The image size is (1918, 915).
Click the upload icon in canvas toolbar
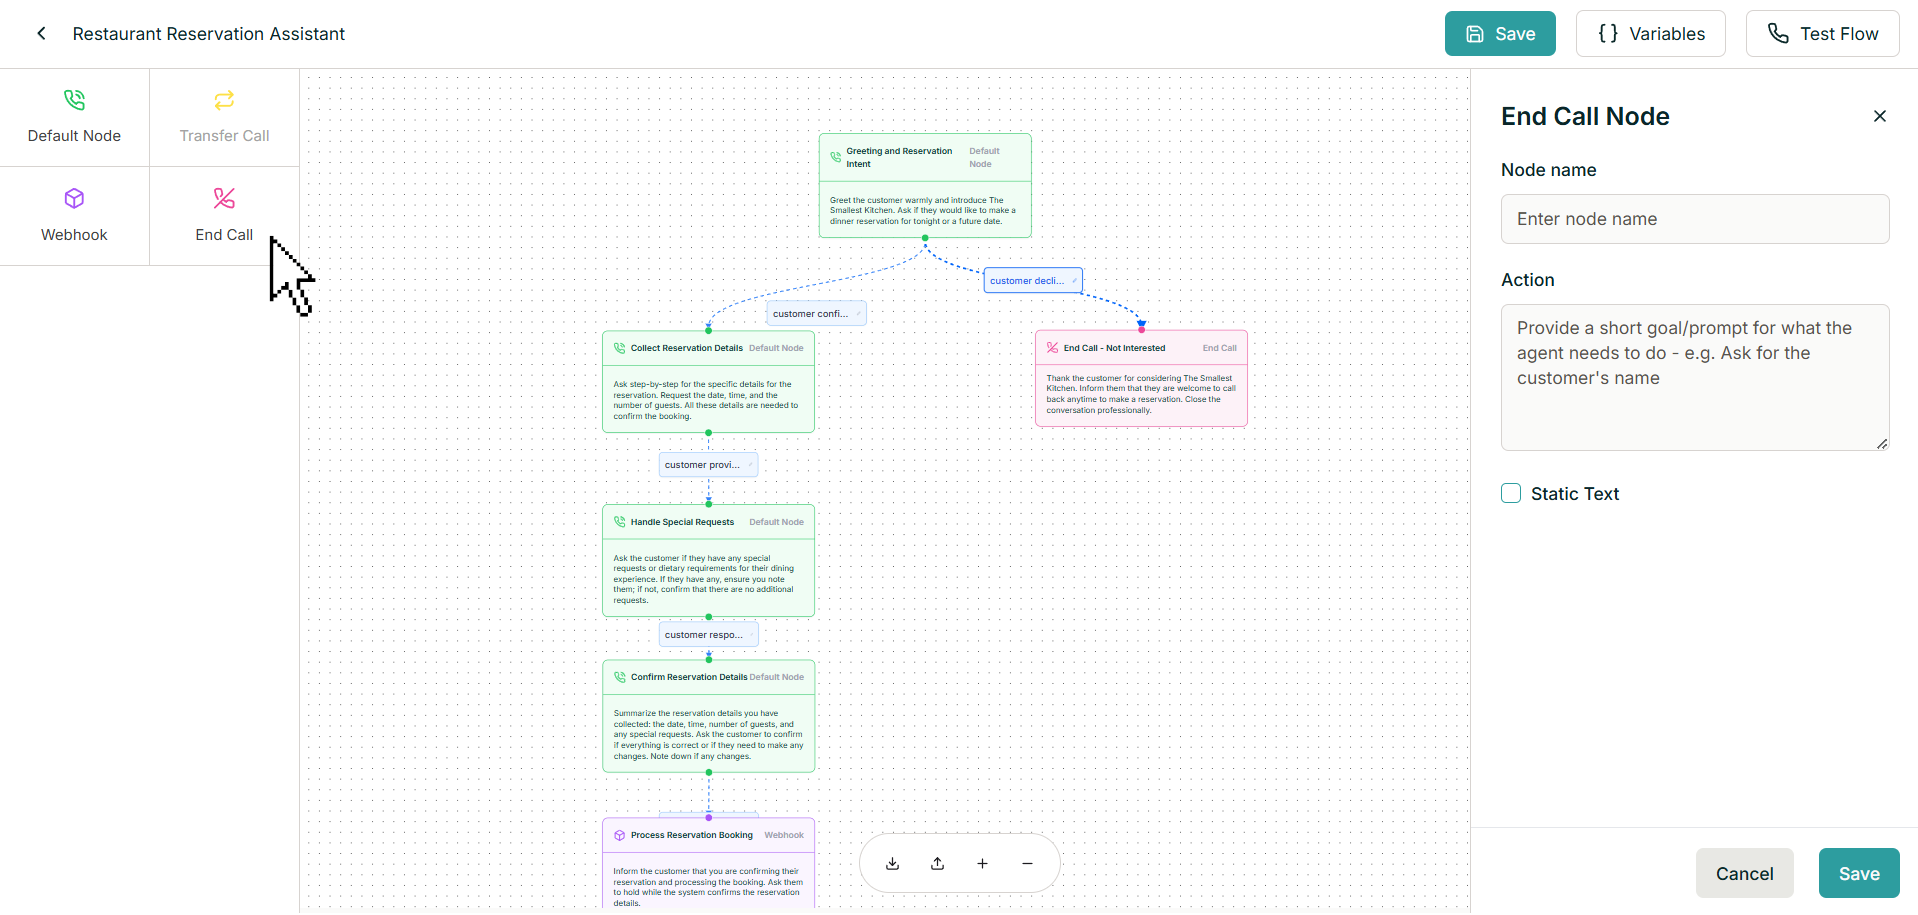[938, 864]
